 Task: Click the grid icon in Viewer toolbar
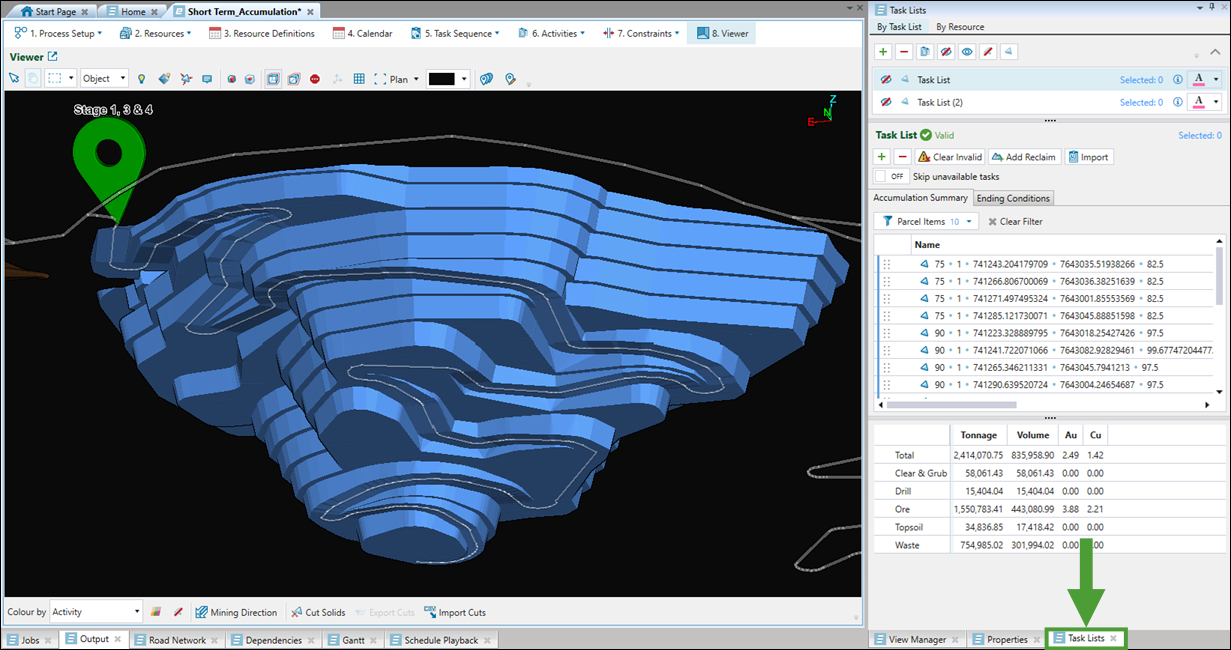359,79
